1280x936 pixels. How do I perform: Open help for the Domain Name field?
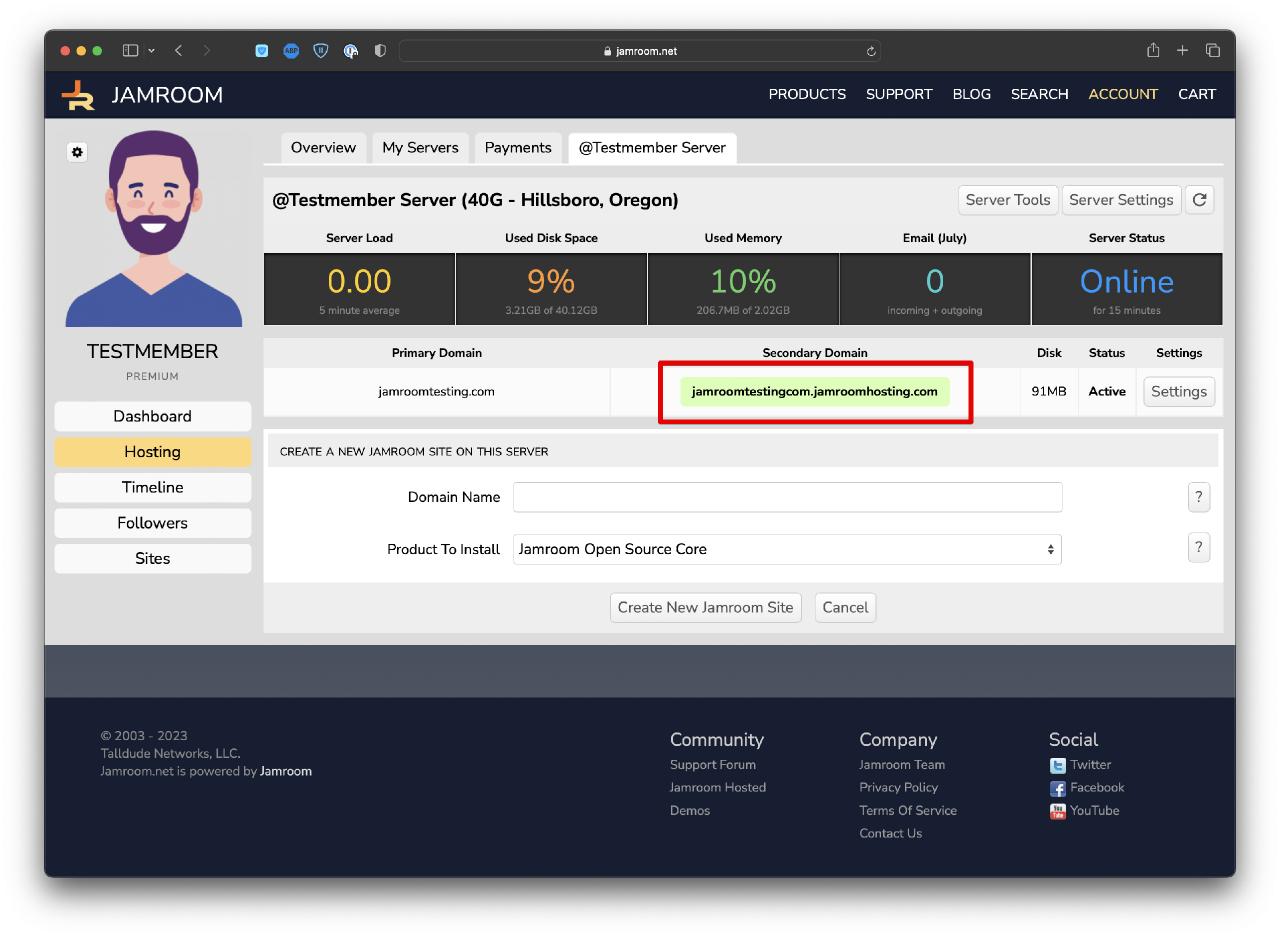pos(1198,497)
